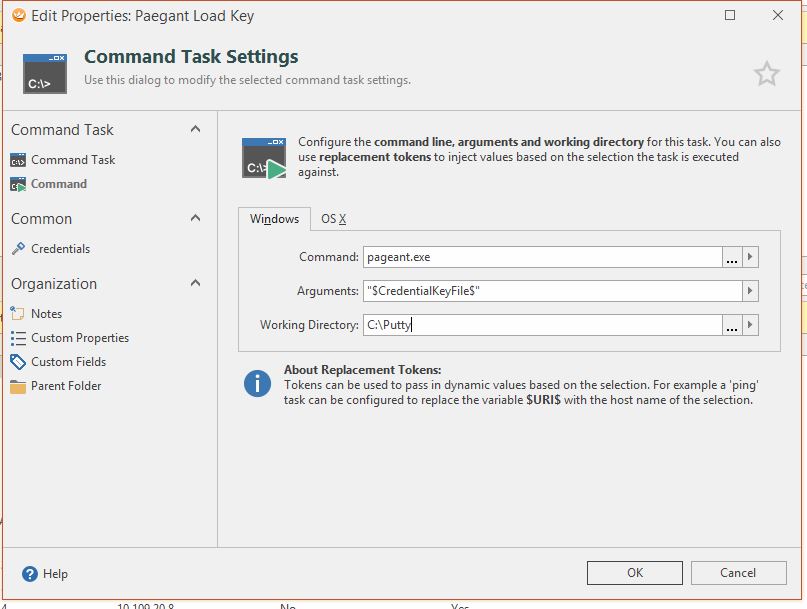Viewport: 807px width, 609px height.
Task: Select the Command item icon in sidebar
Action: point(18,184)
